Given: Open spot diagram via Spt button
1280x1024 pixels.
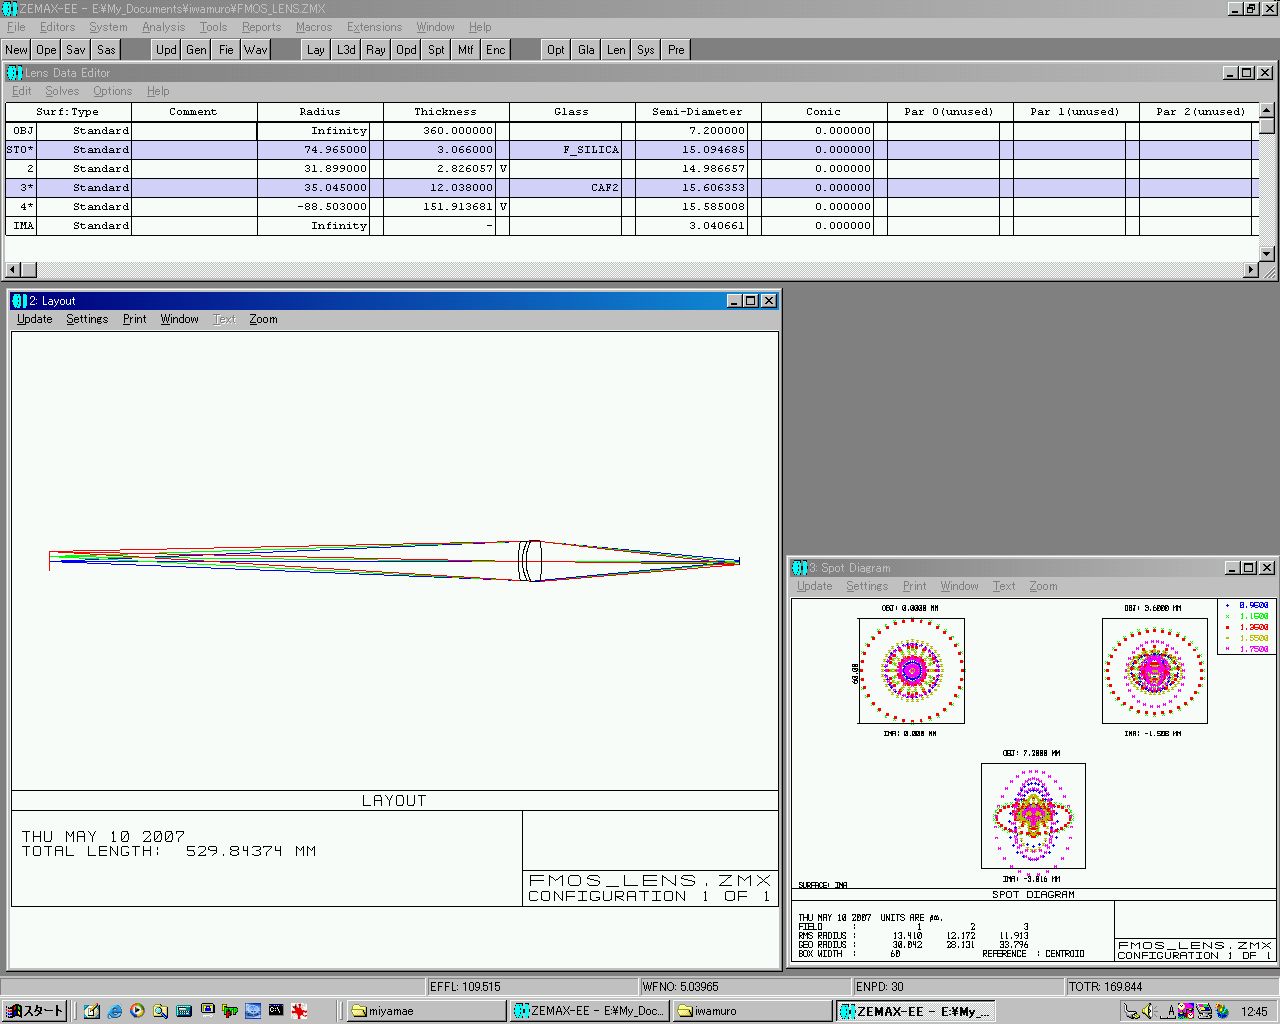Looking at the screenshot, I should 436,50.
